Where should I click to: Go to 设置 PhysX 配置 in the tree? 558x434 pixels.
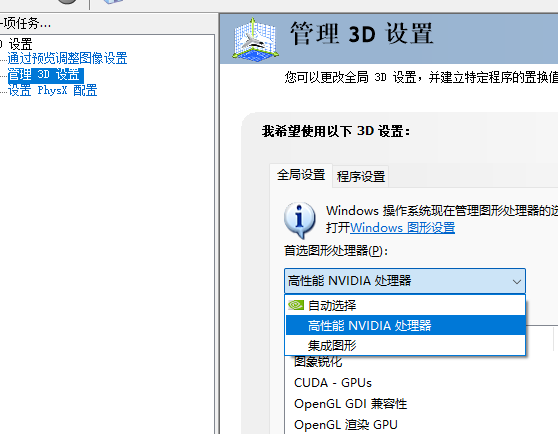[52, 90]
